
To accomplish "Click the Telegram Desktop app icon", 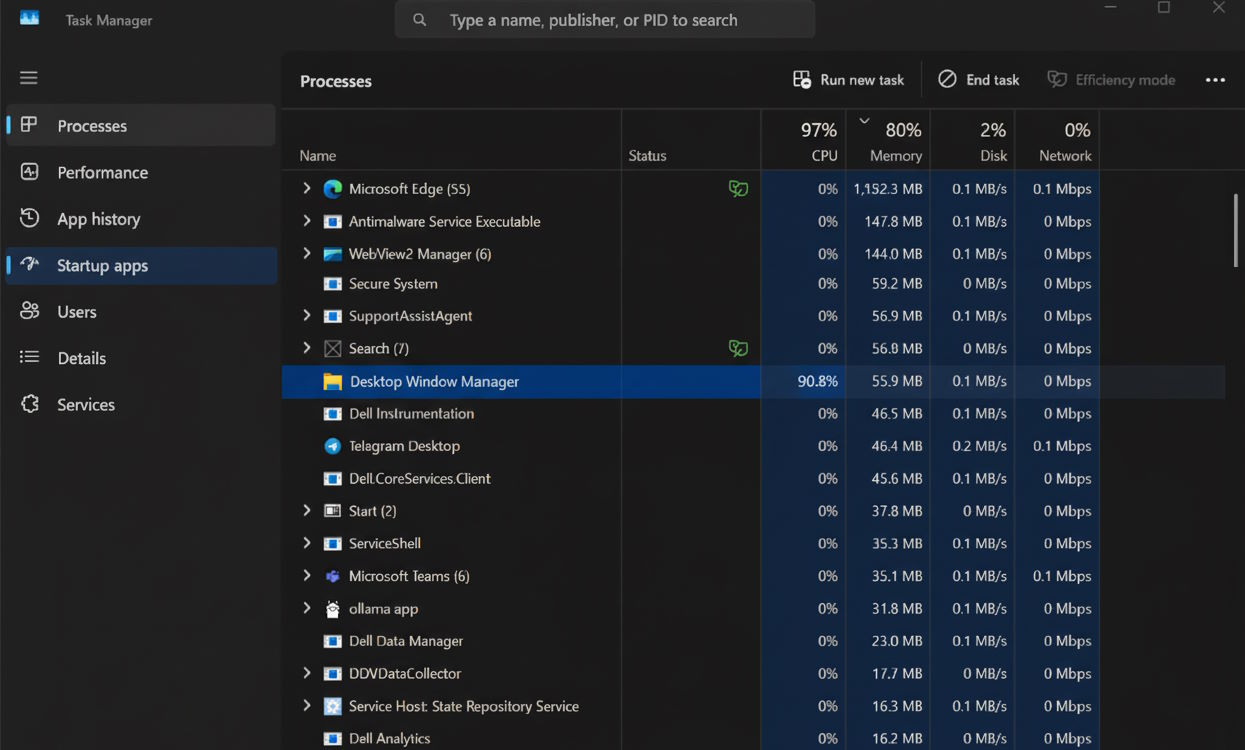I will [x=333, y=446].
